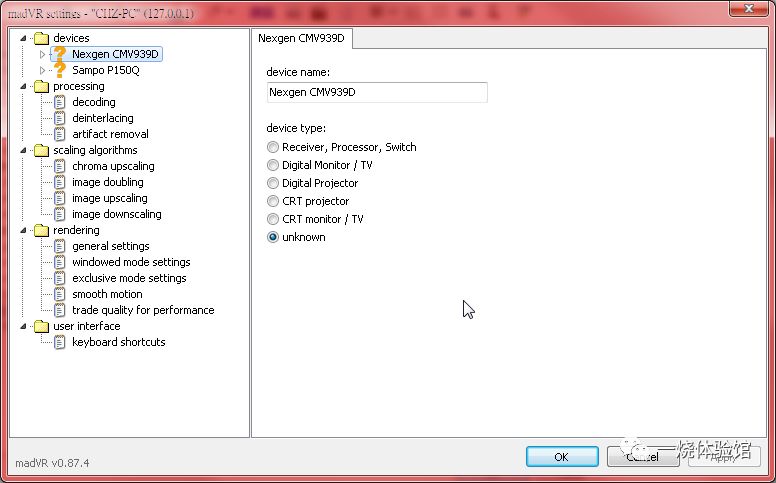This screenshot has height=483, width=776.
Task: Choose Receiver, Processor, Switch option
Action: [x=273, y=147]
